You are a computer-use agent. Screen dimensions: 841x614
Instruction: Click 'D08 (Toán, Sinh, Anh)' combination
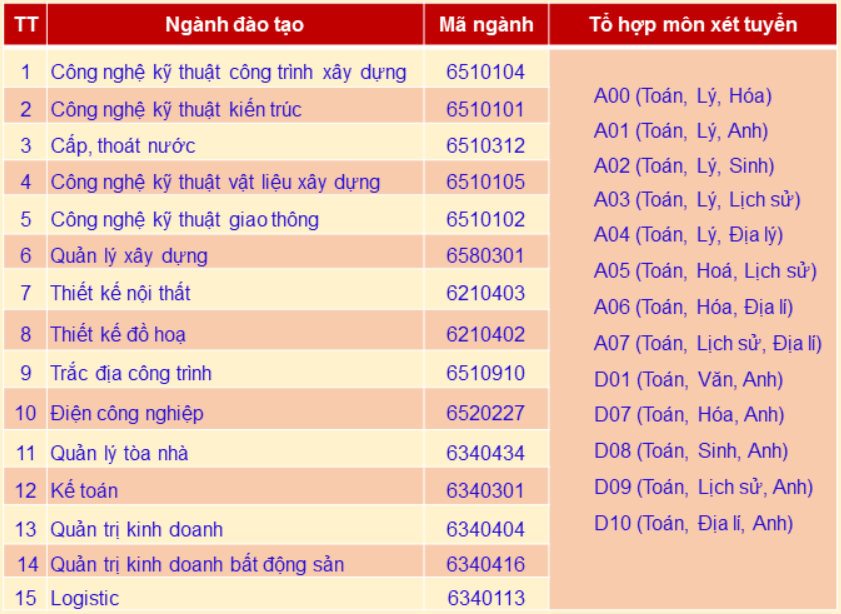click(691, 451)
